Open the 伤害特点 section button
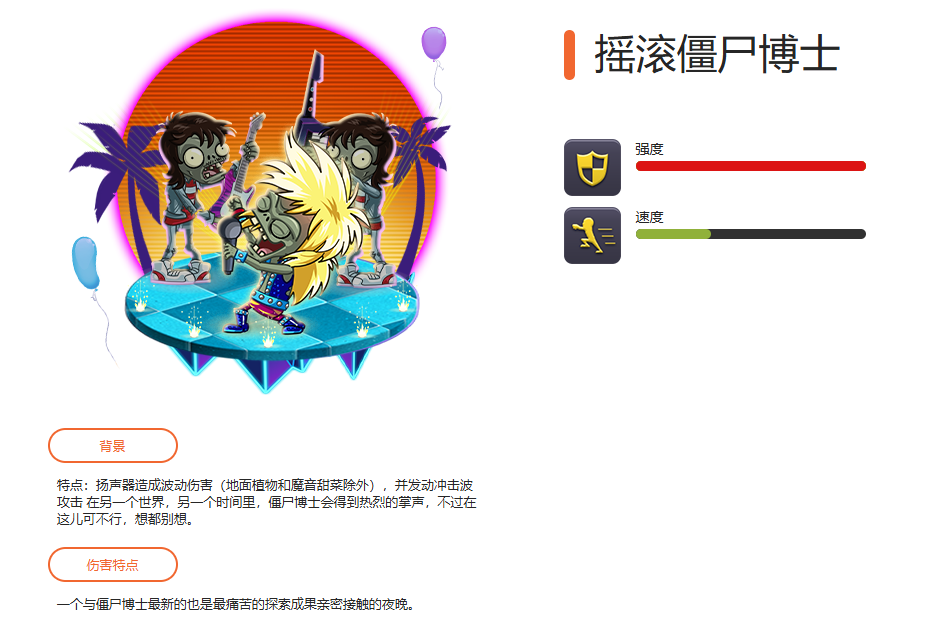 113,565
